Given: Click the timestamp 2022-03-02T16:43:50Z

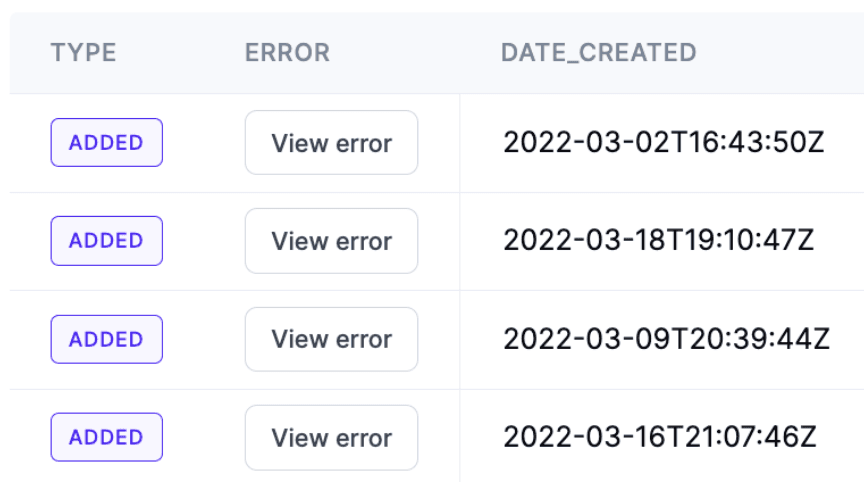Looking at the screenshot, I should coord(663,143).
